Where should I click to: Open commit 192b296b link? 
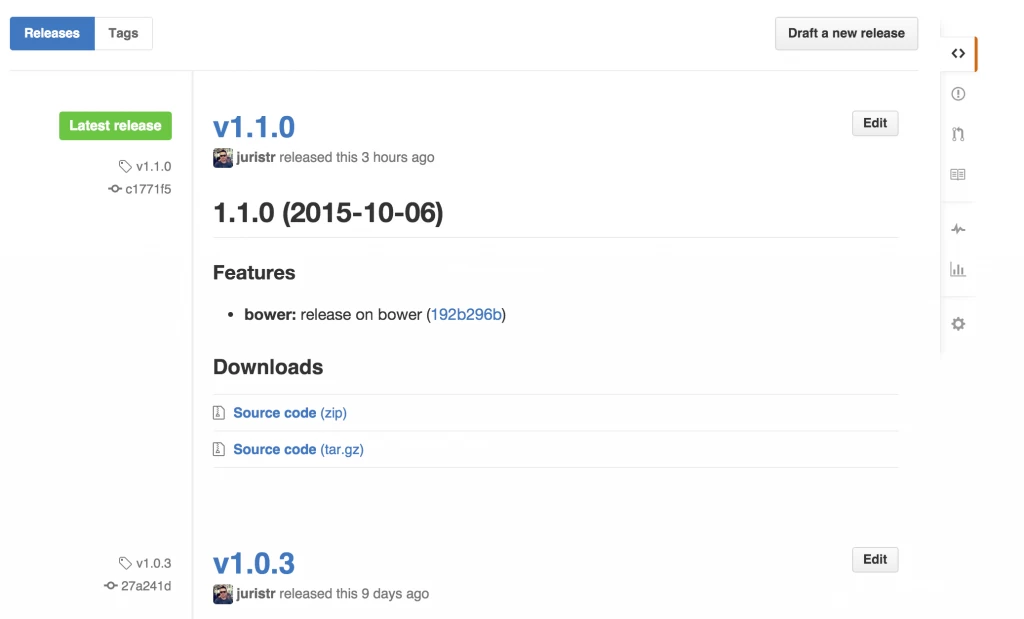tap(467, 314)
